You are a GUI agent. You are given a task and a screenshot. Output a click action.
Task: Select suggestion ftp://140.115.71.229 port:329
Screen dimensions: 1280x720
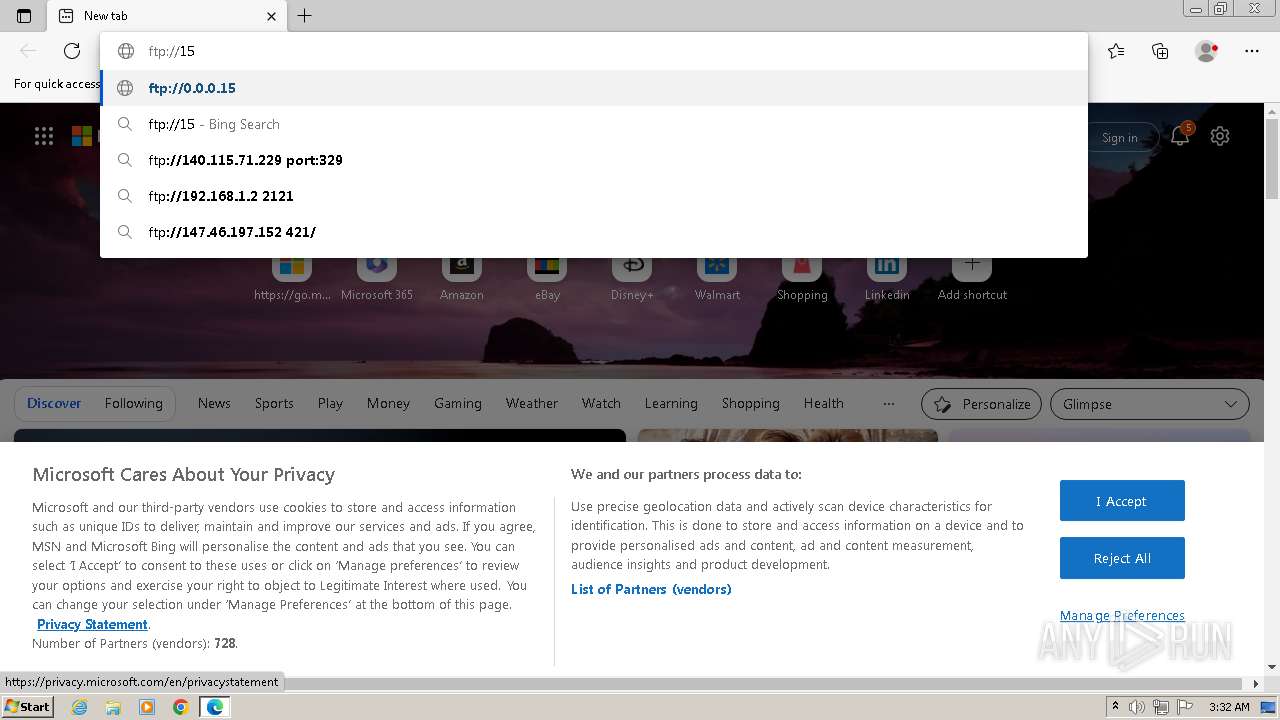coord(594,160)
